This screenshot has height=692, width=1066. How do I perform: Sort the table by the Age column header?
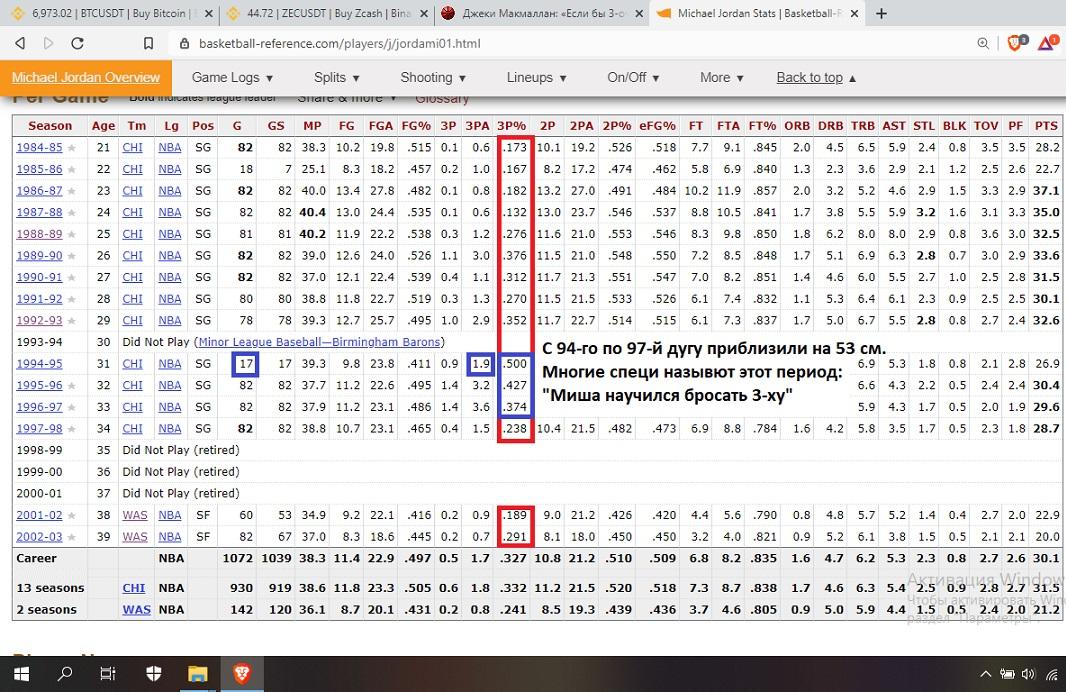[103, 126]
